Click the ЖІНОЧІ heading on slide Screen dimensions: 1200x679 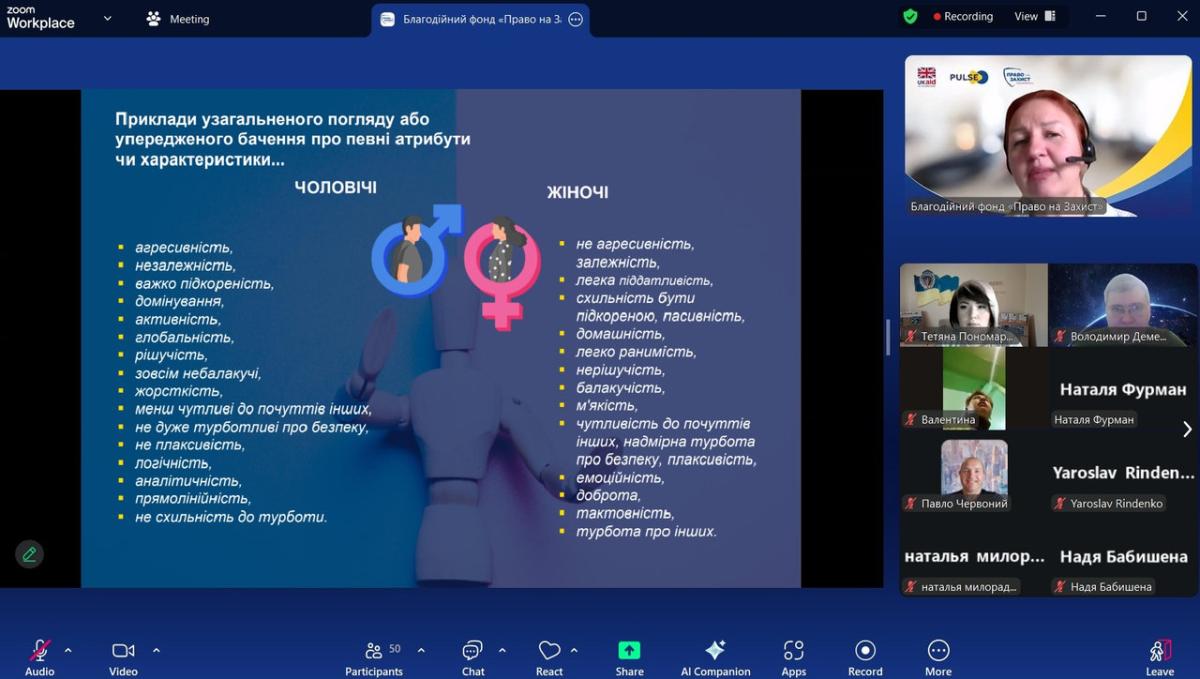[x=577, y=192]
